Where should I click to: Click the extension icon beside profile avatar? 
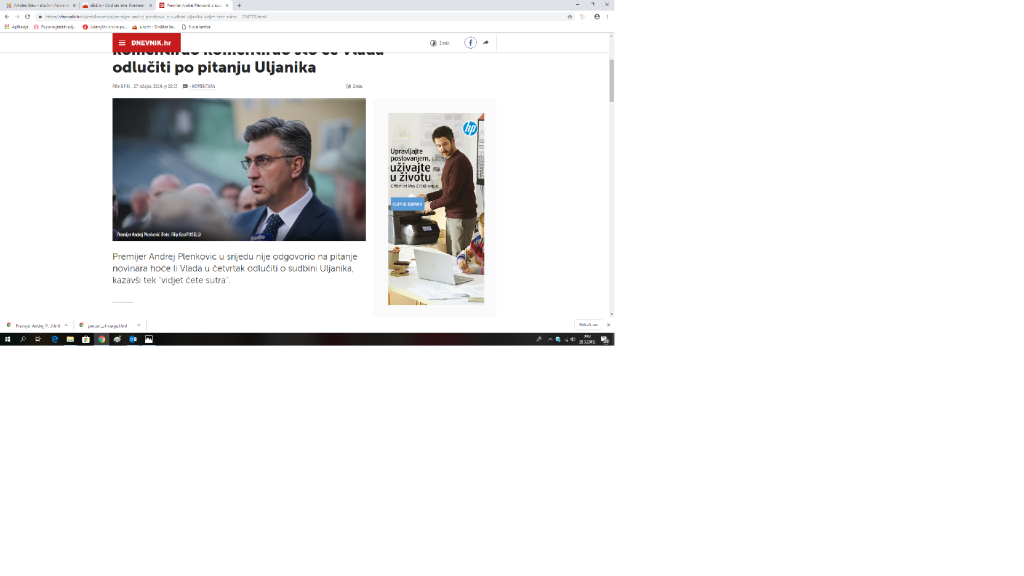point(583,16)
